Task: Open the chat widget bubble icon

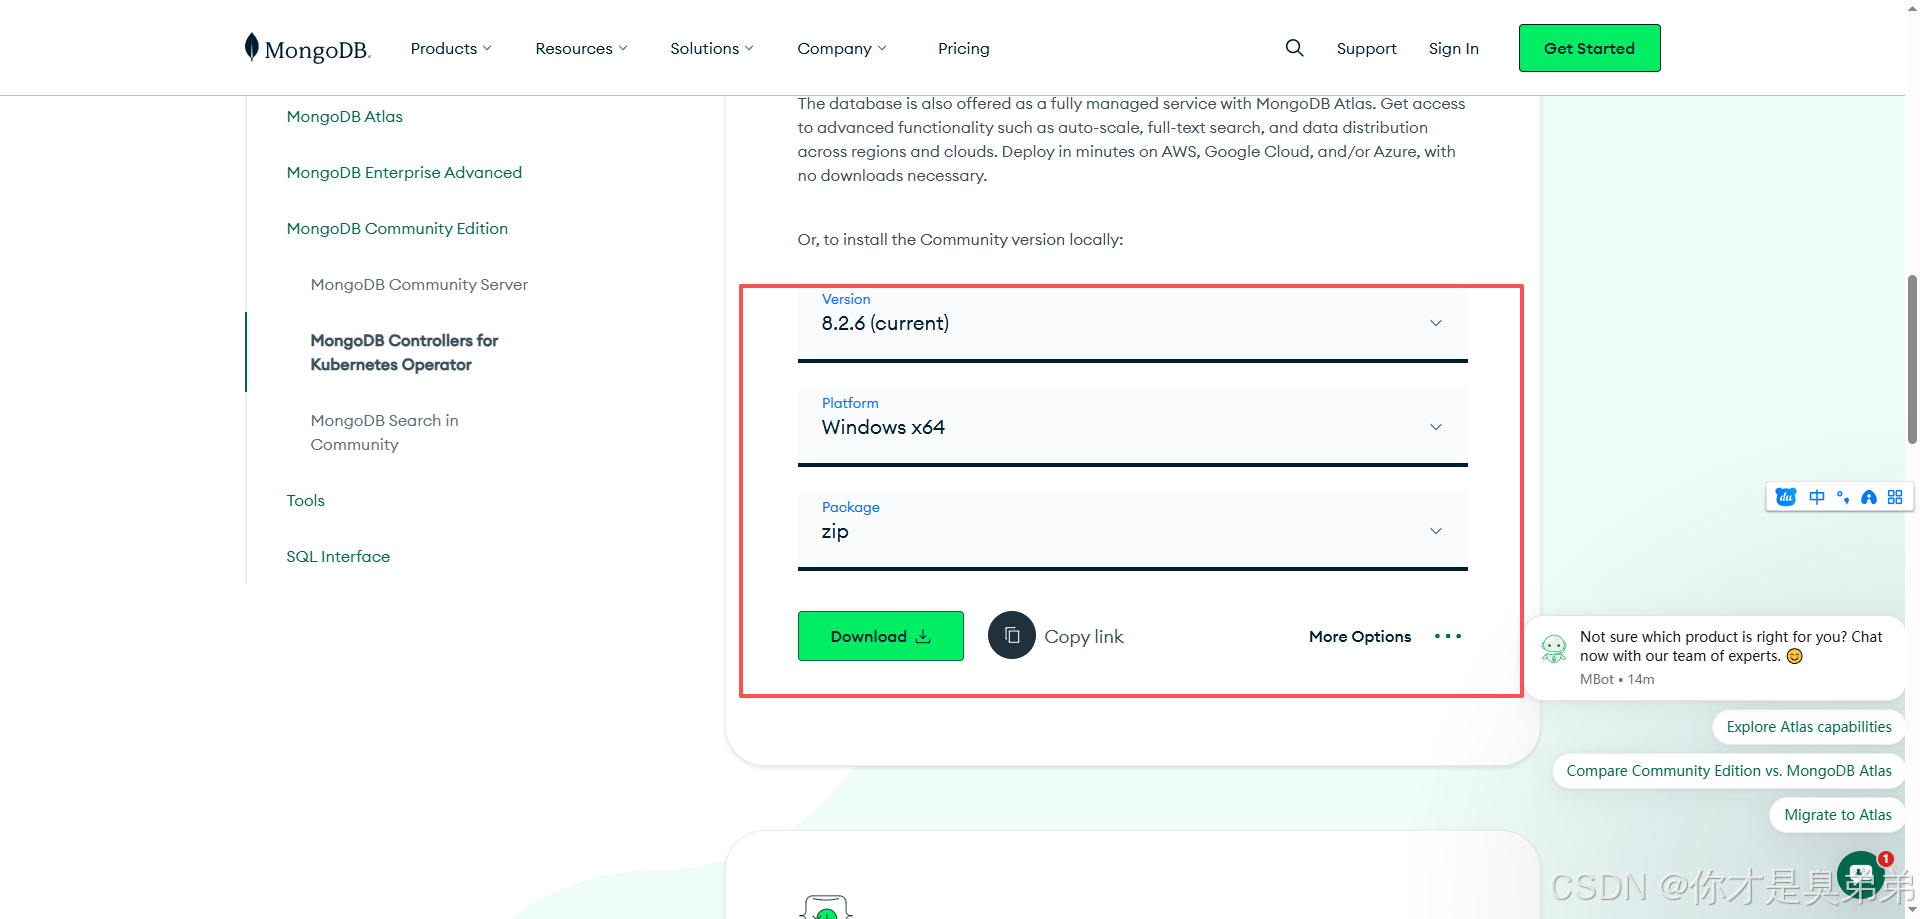Action: [x=1861, y=875]
